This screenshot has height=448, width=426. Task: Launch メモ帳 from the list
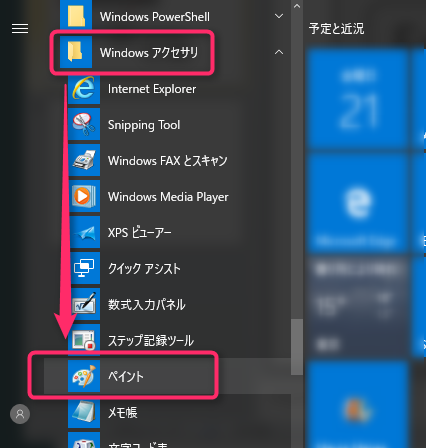123,413
